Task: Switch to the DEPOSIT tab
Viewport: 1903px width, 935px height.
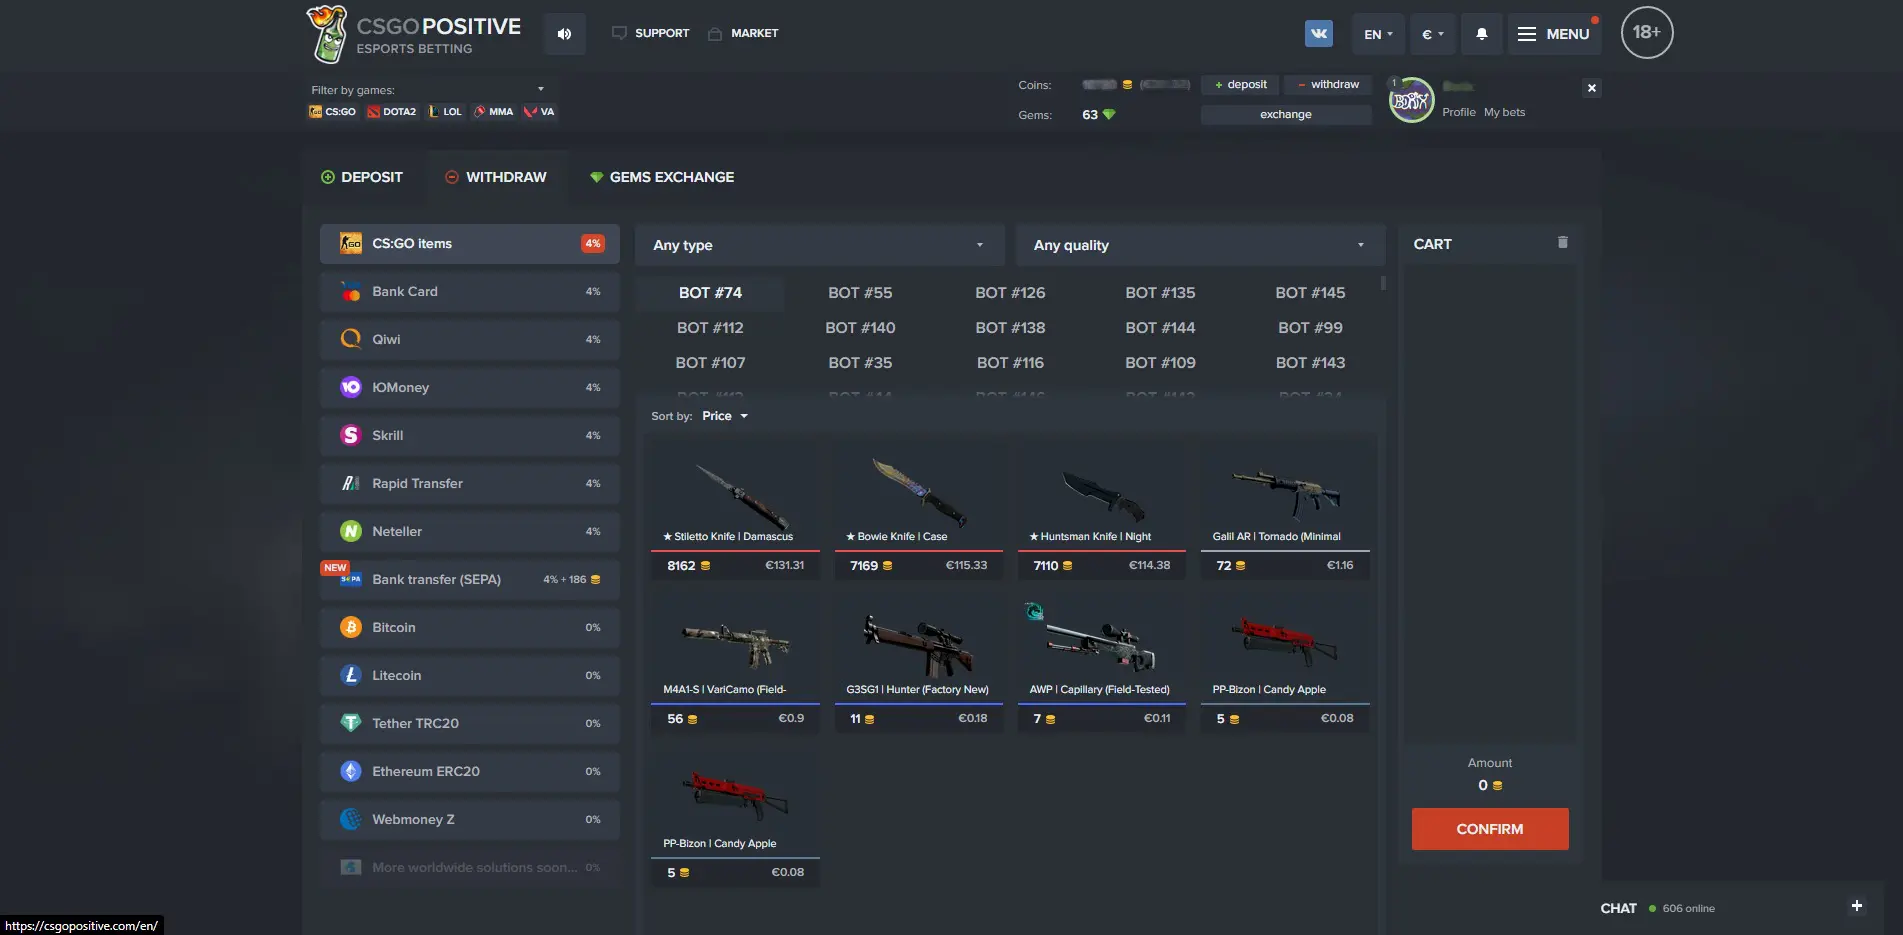Action: tap(362, 177)
